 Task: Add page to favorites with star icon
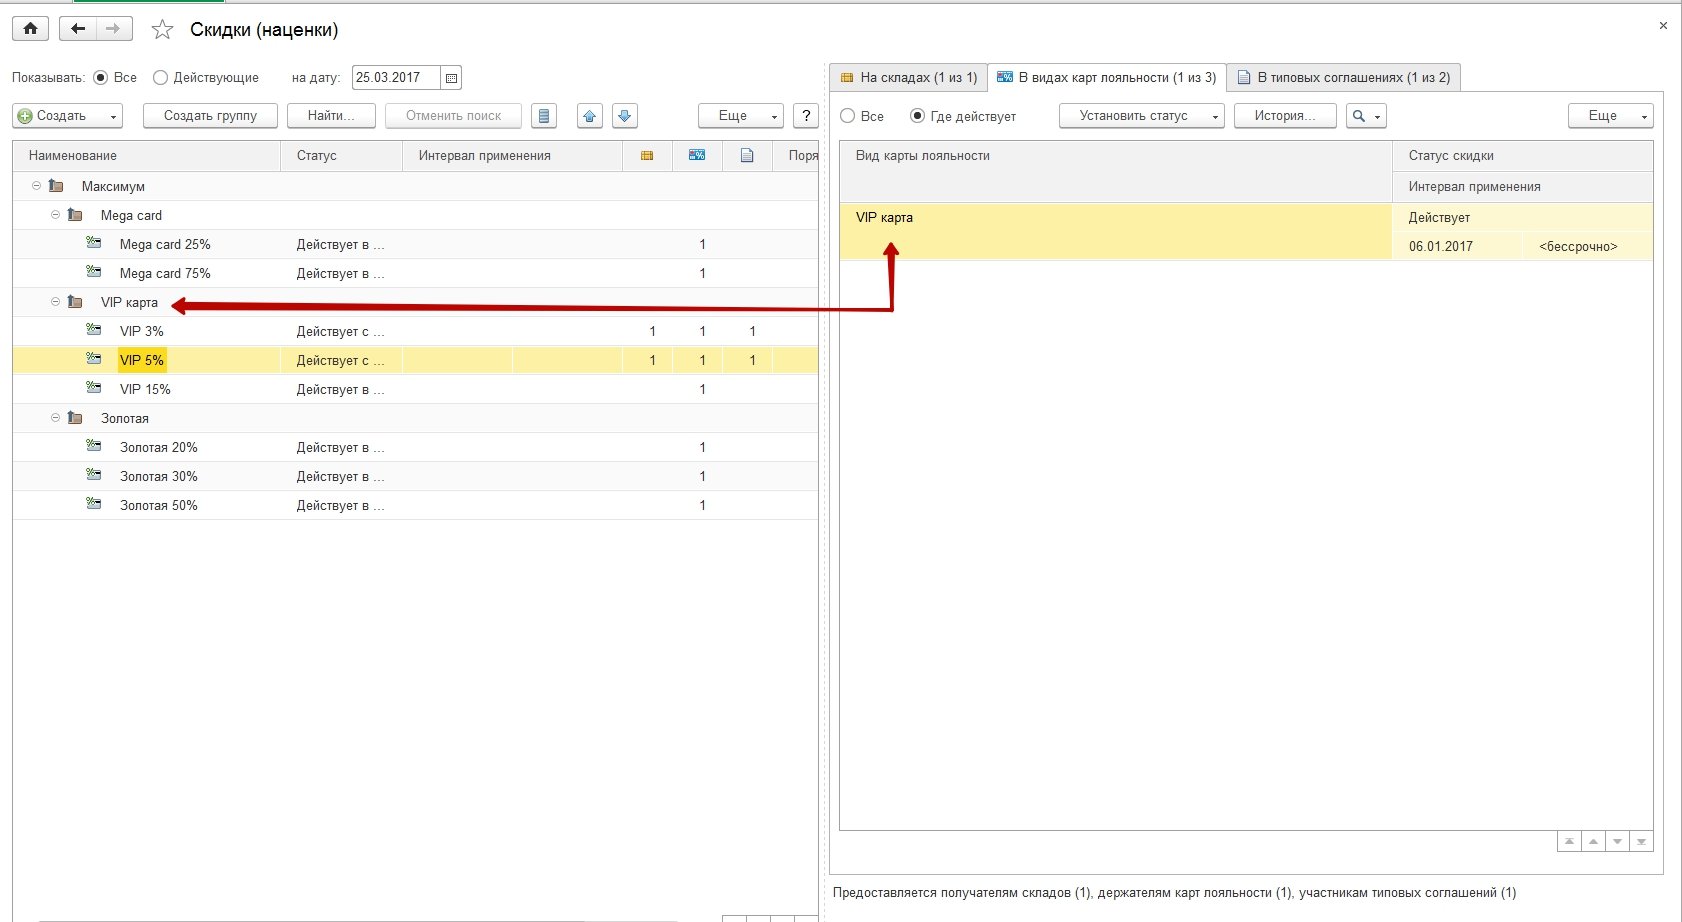[162, 30]
